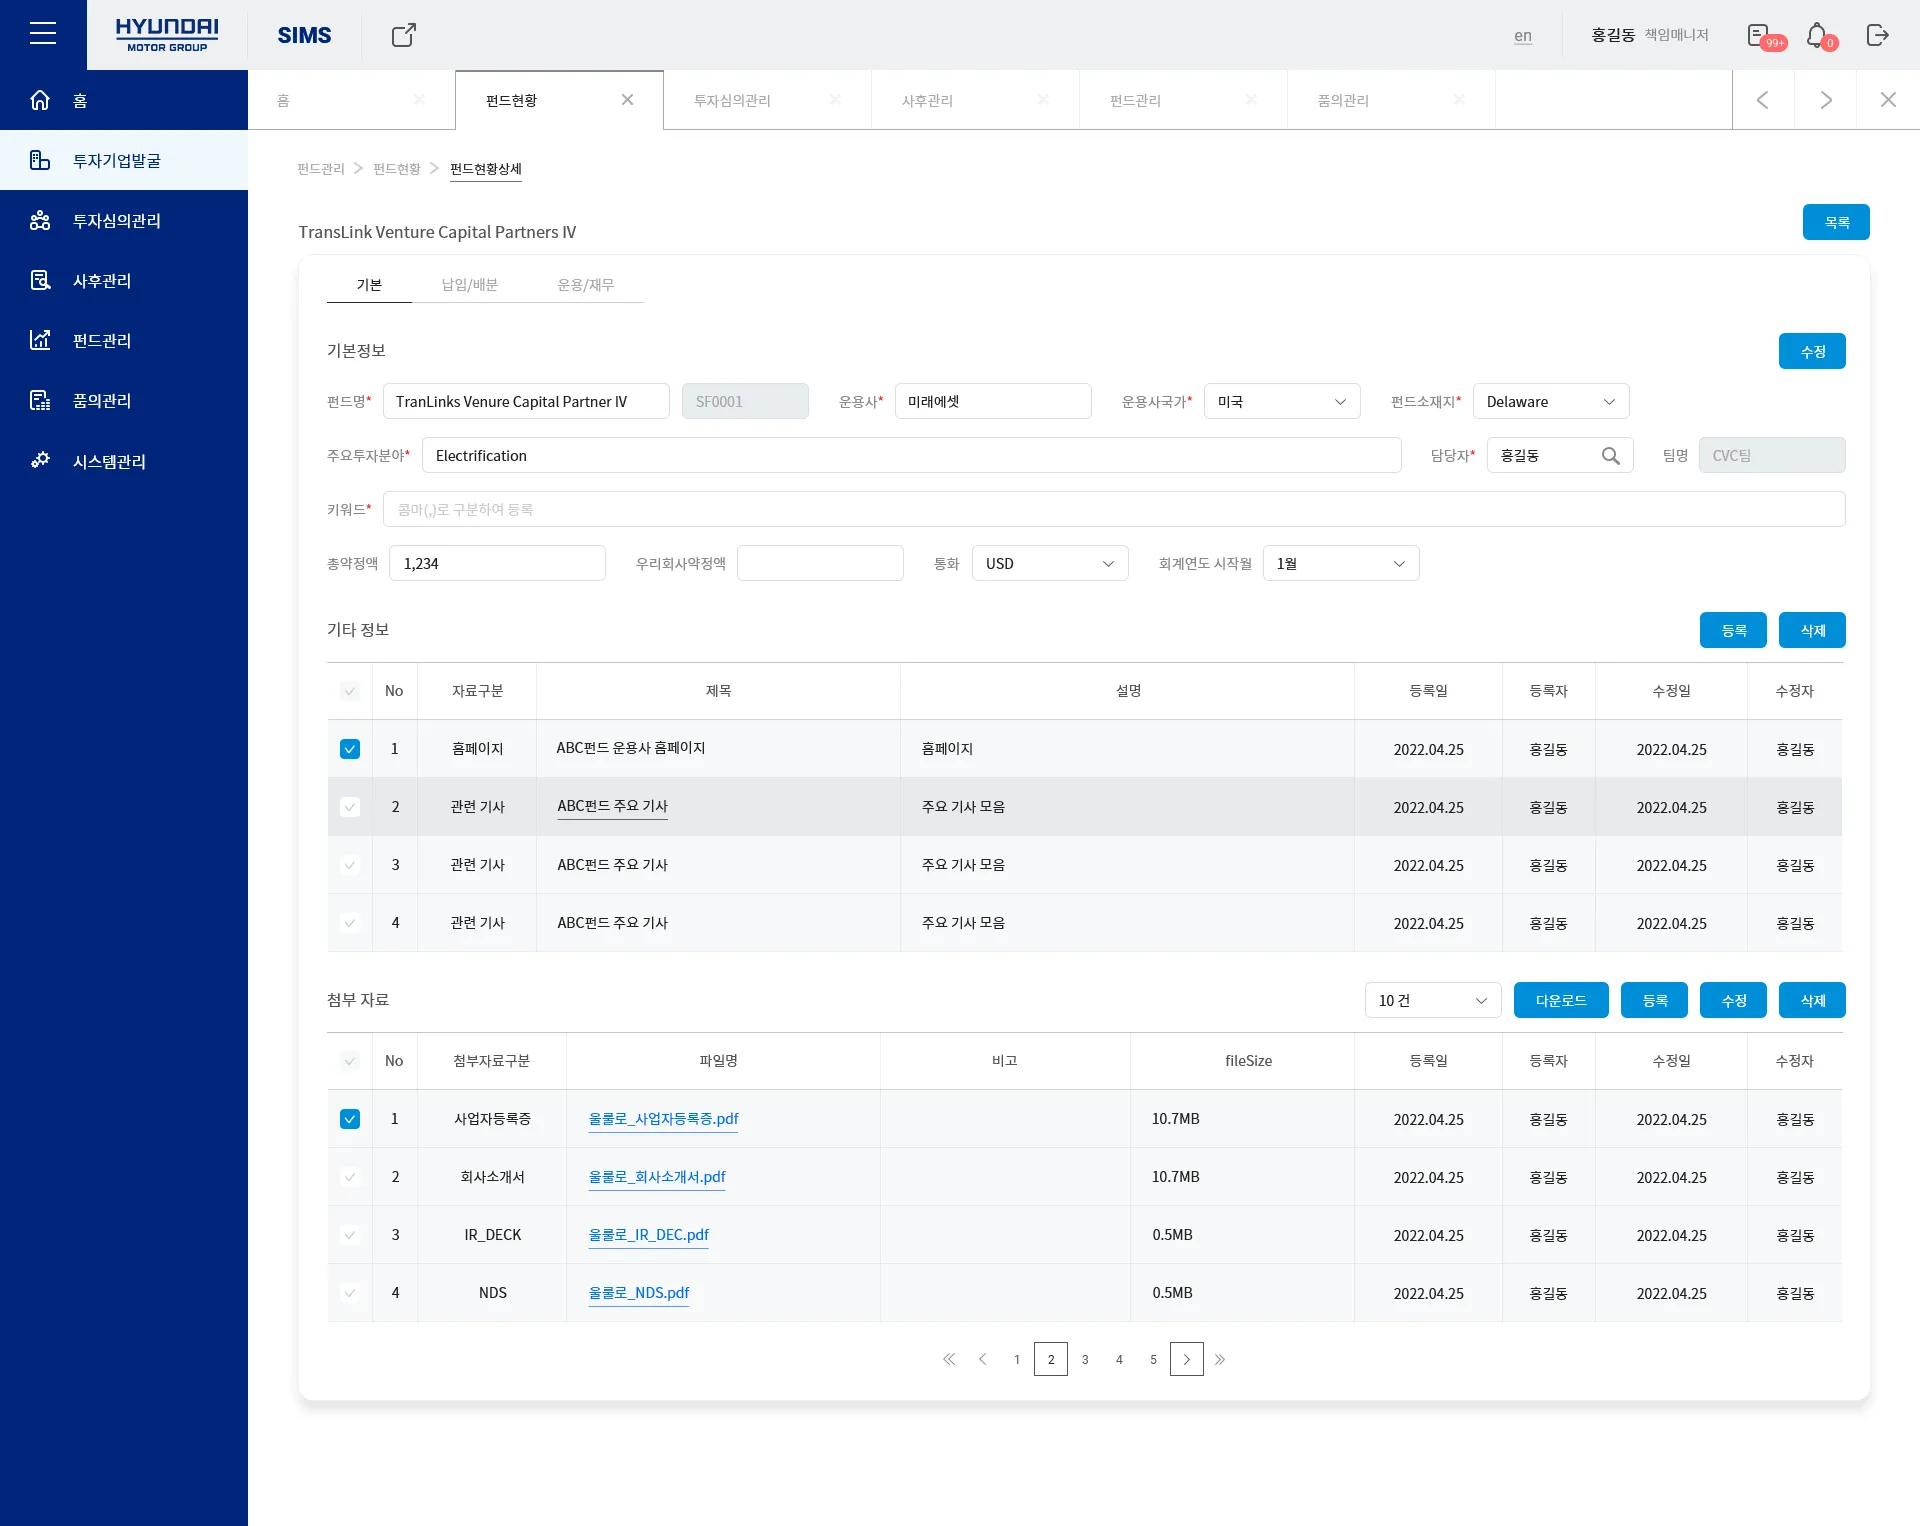Toggle select-all checkbox in 기타 정보 table
The image size is (1920, 1526).
point(350,691)
